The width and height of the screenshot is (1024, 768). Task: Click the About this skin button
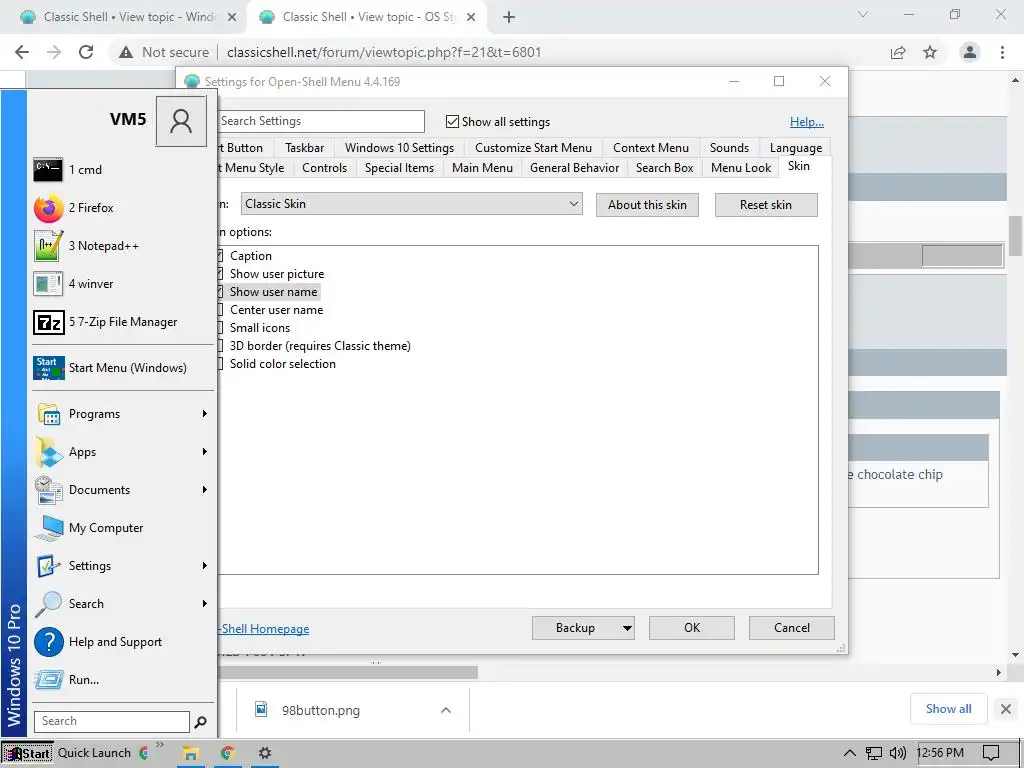click(647, 205)
